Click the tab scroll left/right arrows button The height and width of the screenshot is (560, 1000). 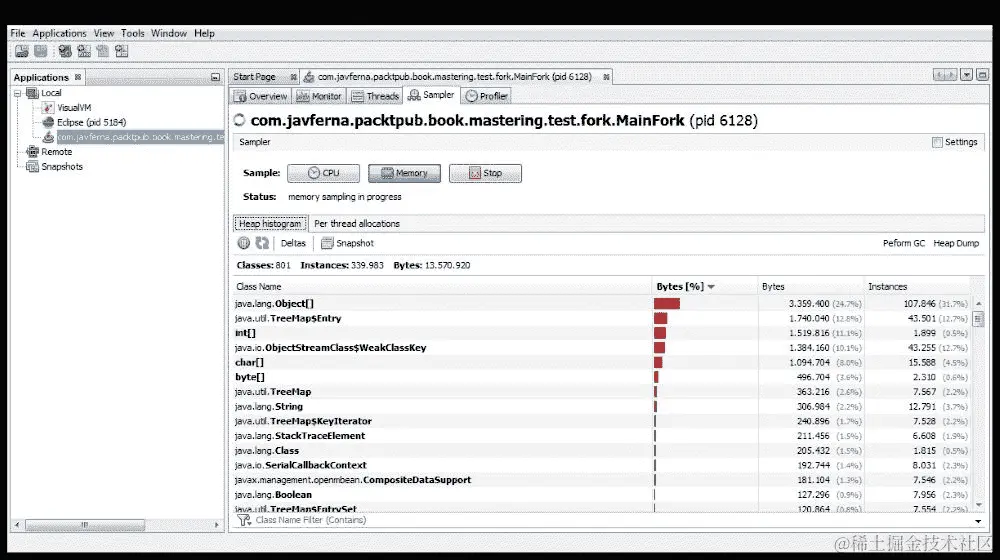945,75
